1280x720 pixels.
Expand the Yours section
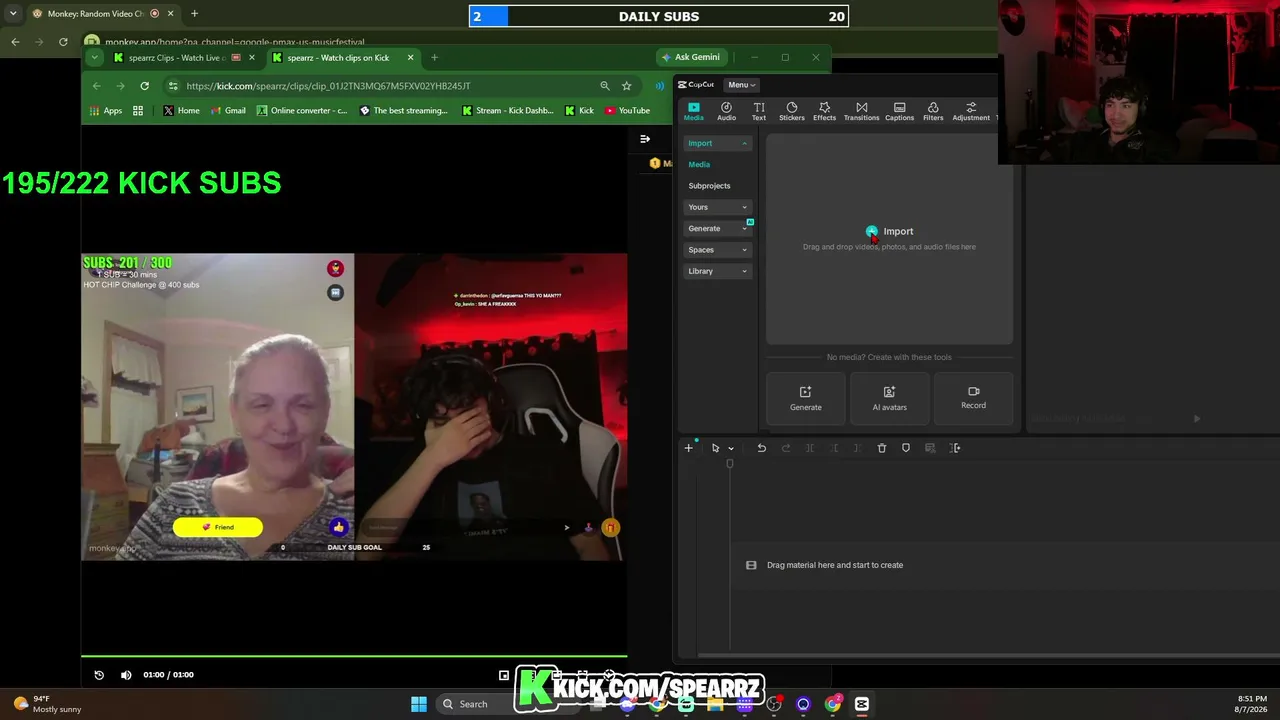tap(717, 207)
